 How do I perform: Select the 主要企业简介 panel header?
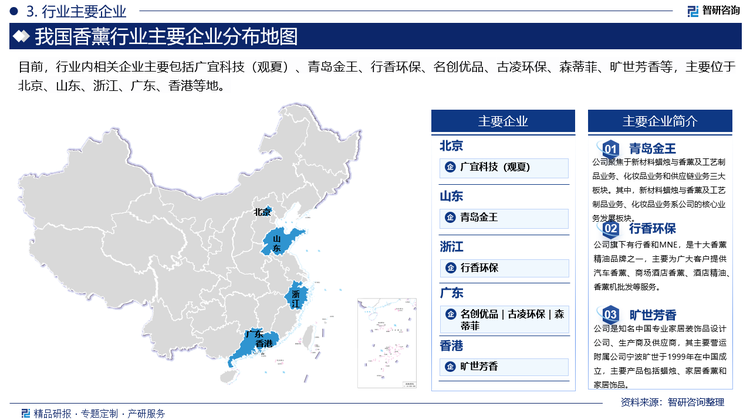tap(660, 121)
